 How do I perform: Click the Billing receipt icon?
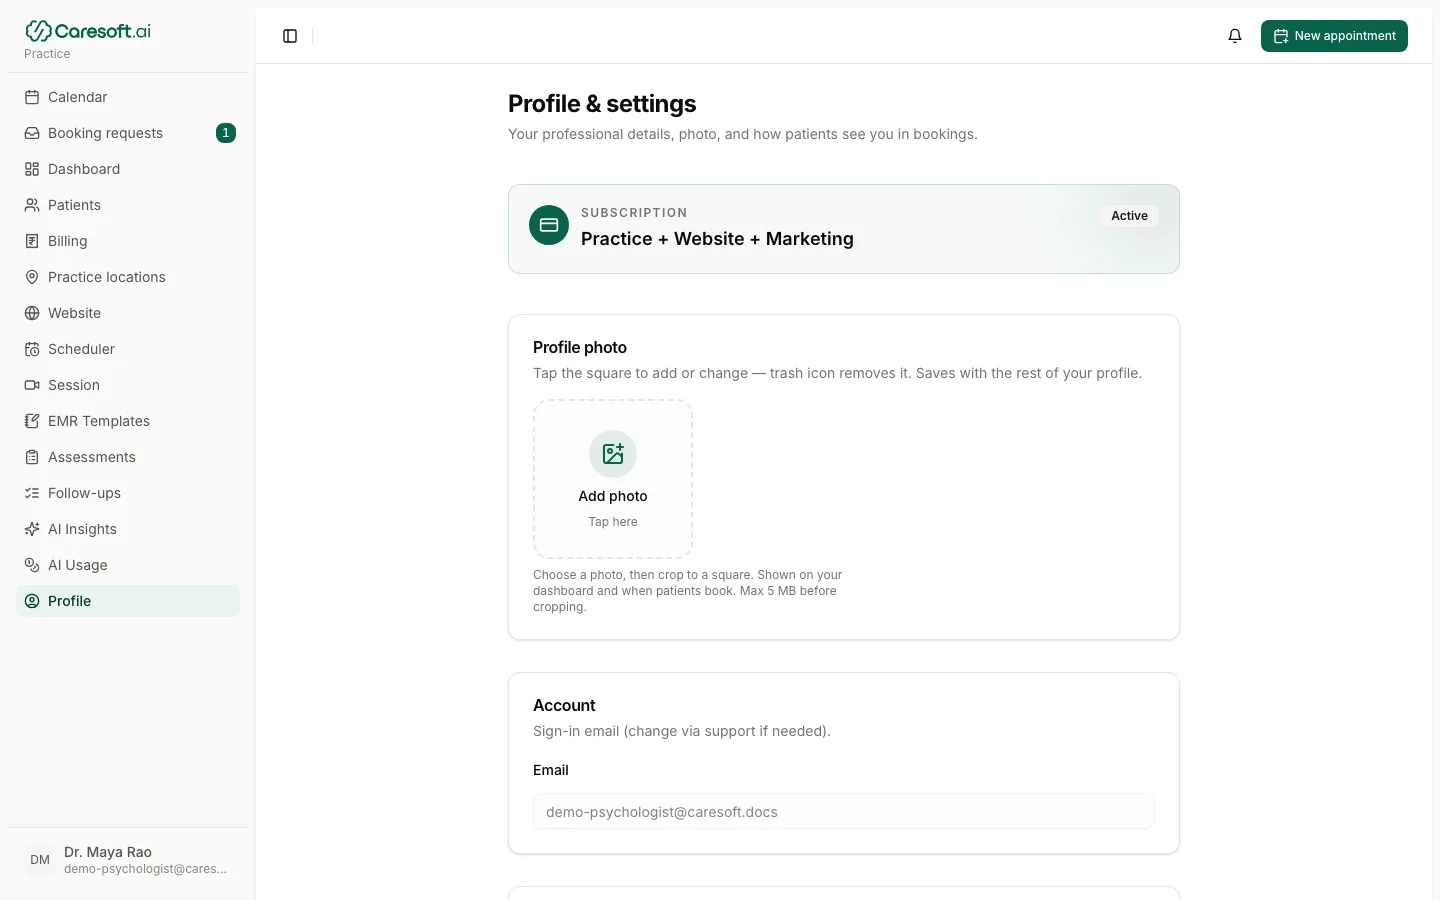click(x=32, y=241)
